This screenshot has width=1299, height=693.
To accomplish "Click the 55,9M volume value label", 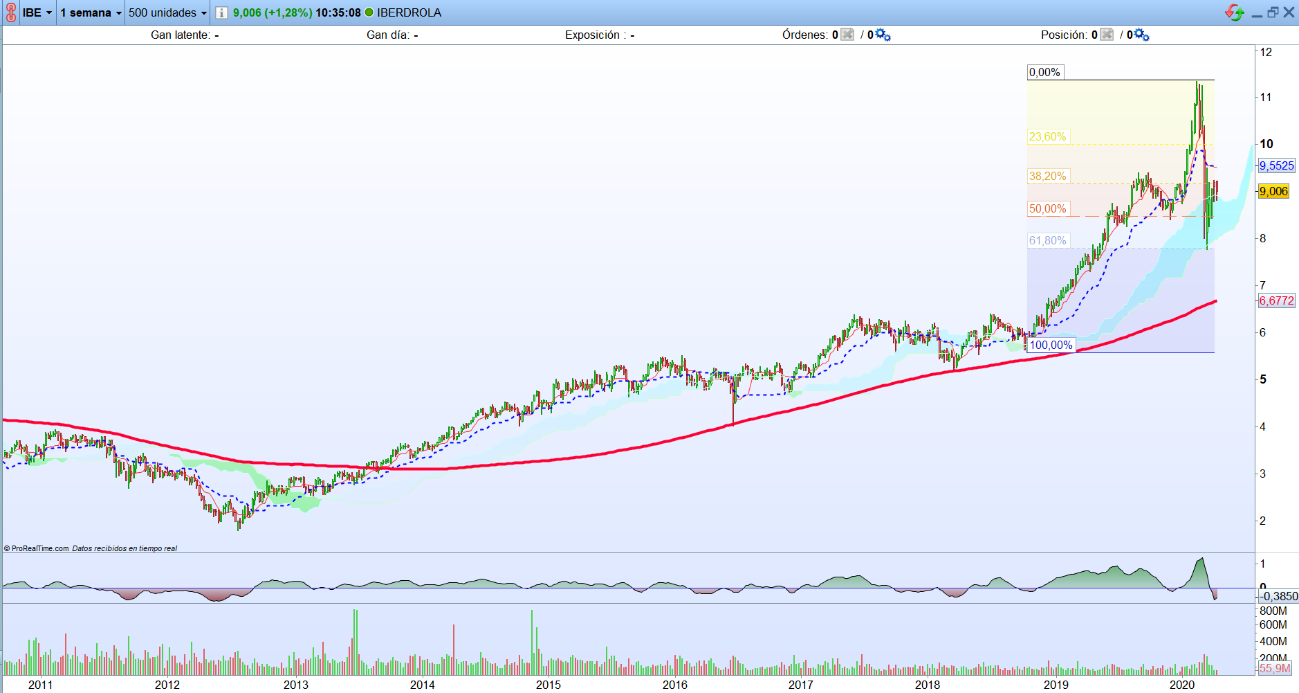I will point(1274,668).
